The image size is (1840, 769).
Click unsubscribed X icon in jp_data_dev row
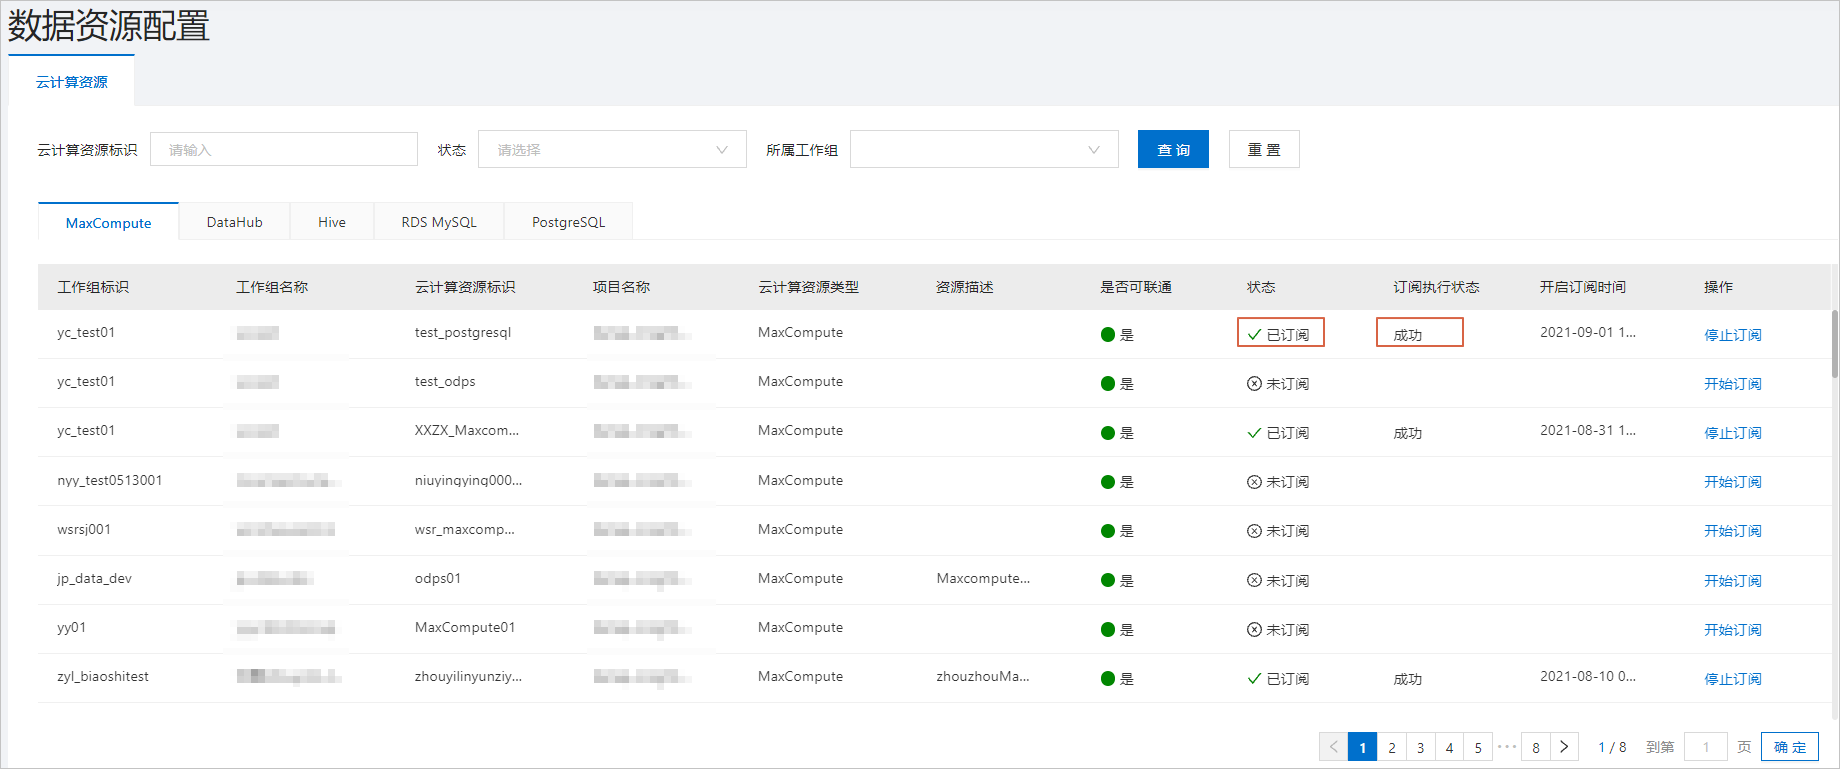[x=1254, y=581]
